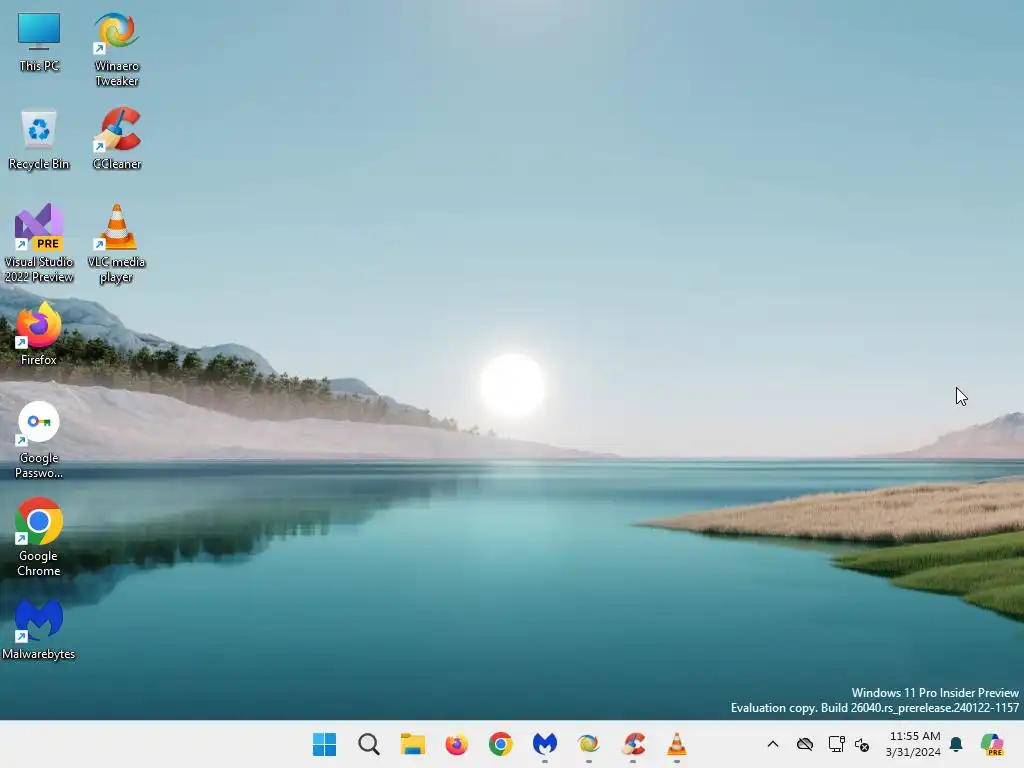Open Malwarebytes from the taskbar
This screenshot has width=1024, height=768.
tap(545, 744)
